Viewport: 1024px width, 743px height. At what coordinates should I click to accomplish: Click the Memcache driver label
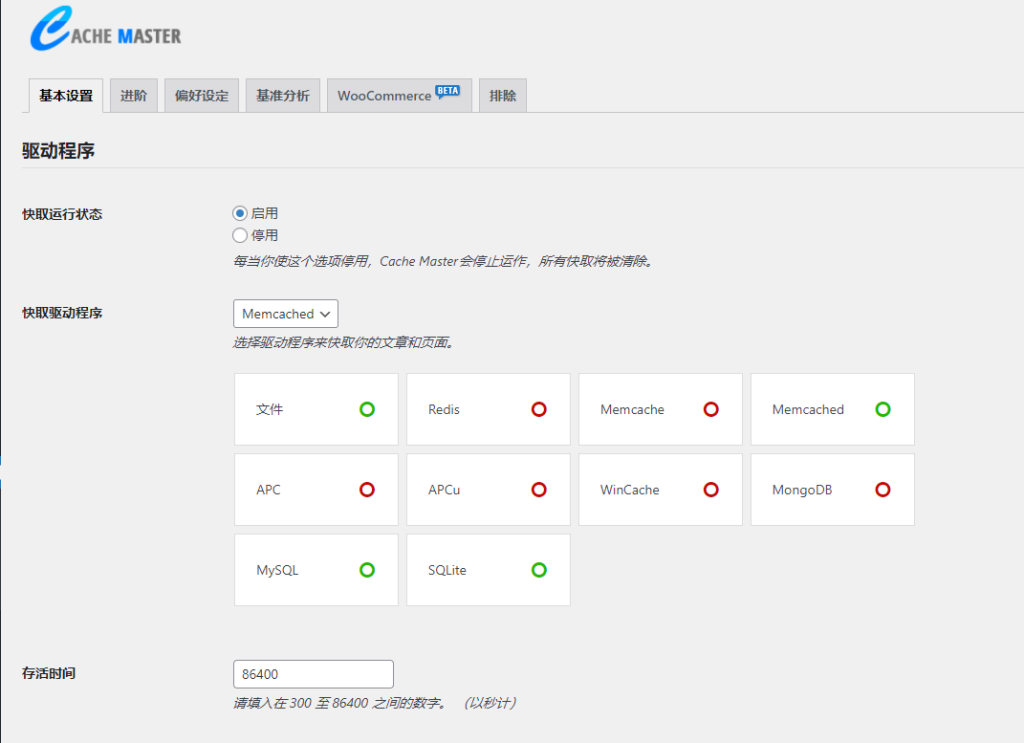pyautogui.click(x=632, y=409)
